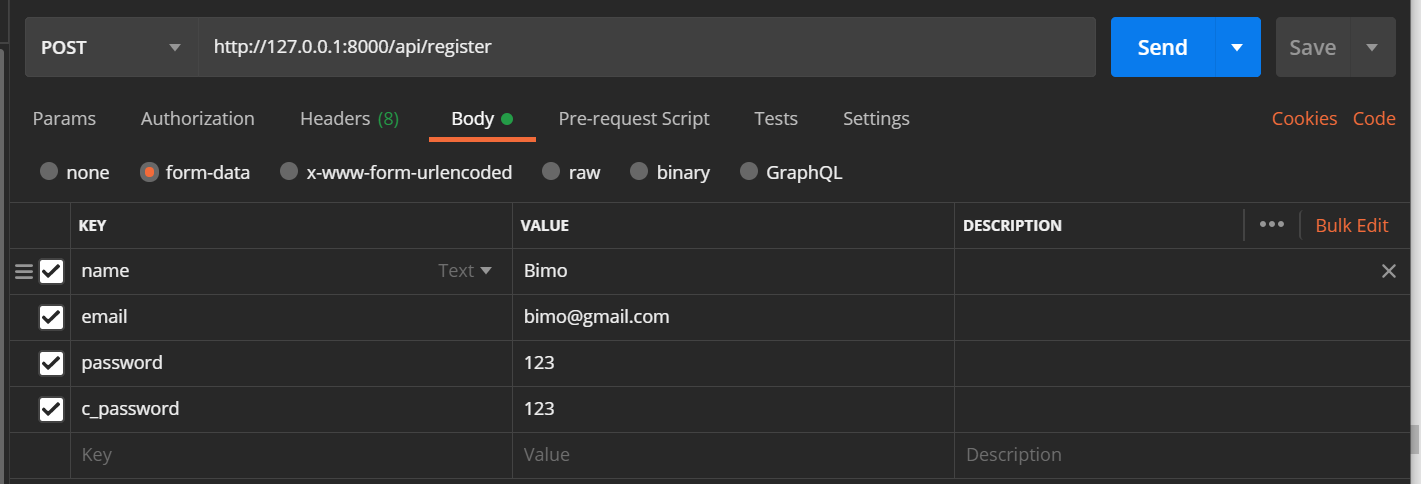Expand the Send button arrow options

[1237, 47]
